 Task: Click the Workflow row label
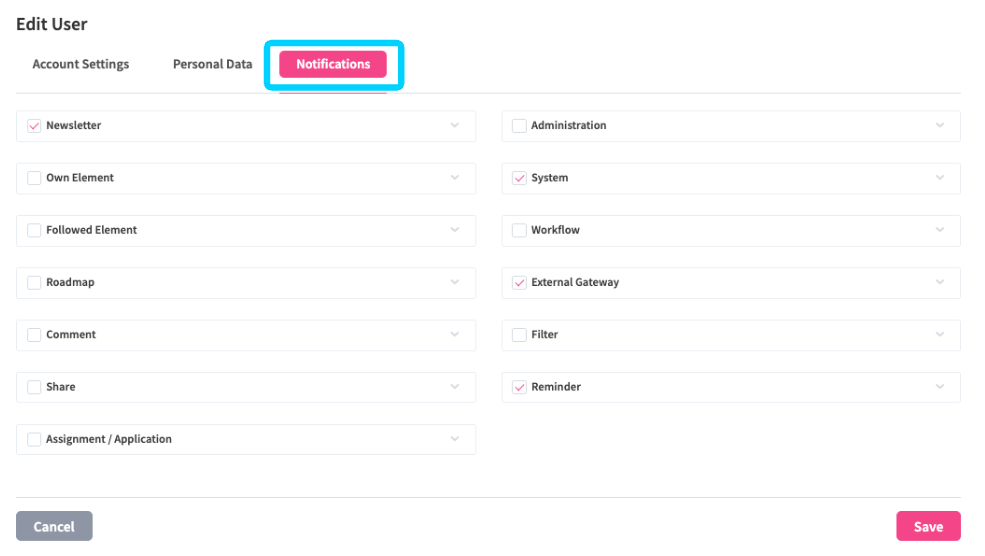[x=555, y=230]
